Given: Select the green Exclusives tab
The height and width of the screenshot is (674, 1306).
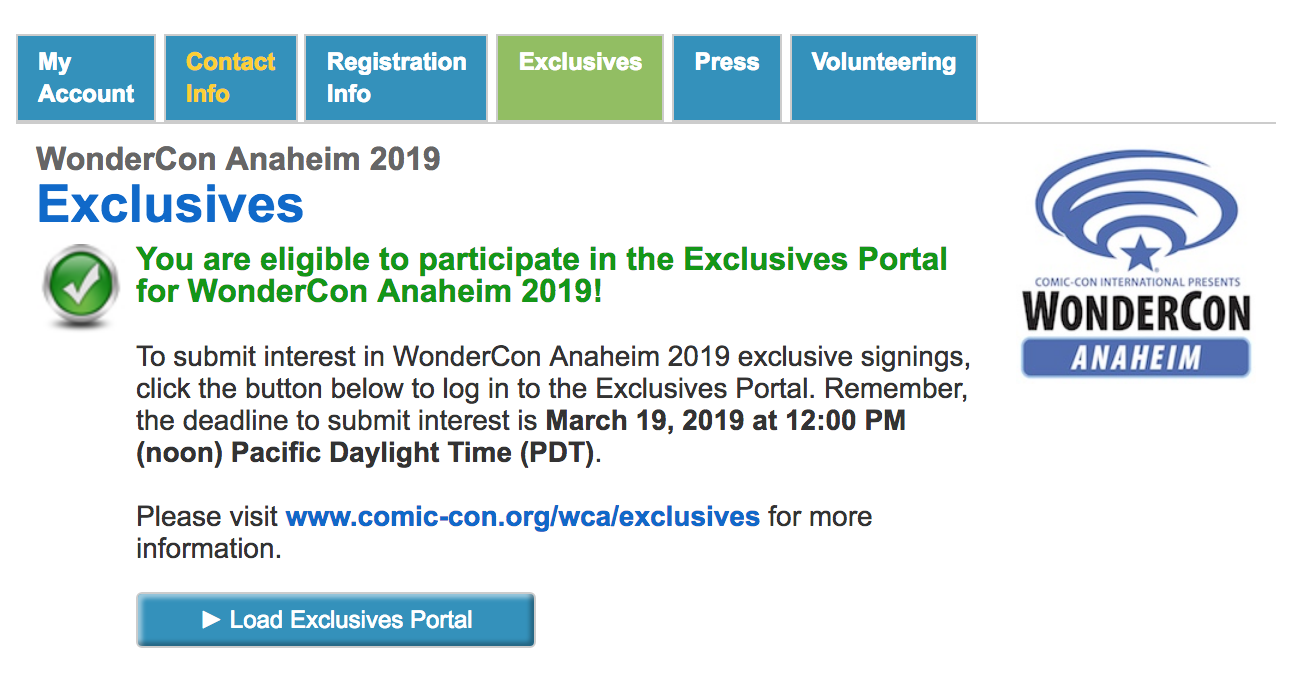Looking at the screenshot, I should click(x=580, y=78).
